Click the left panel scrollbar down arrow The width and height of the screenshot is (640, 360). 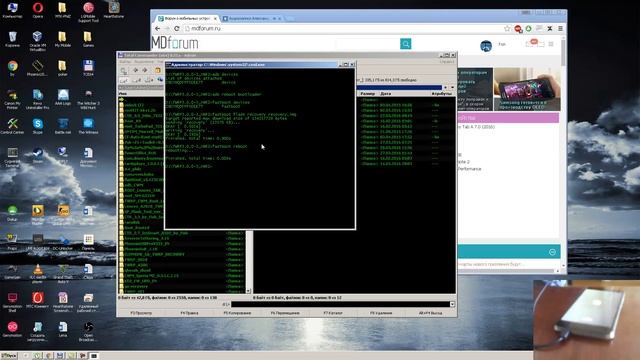point(248,291)
